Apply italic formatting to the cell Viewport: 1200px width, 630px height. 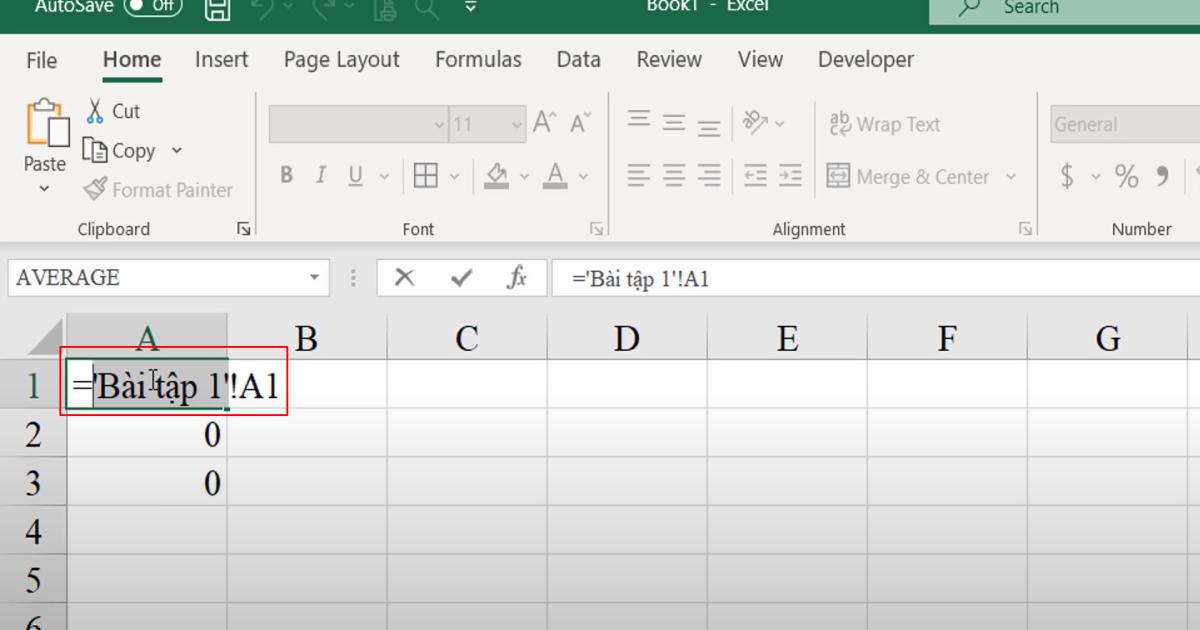tap(320, 174)
